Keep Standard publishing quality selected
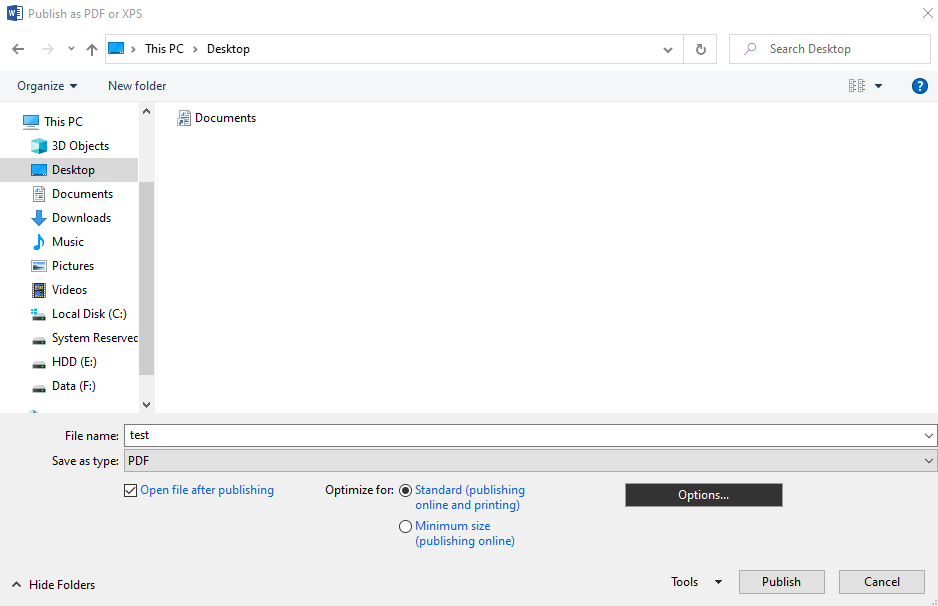This screenshot has width=938, height=606. tap(405, 490)
